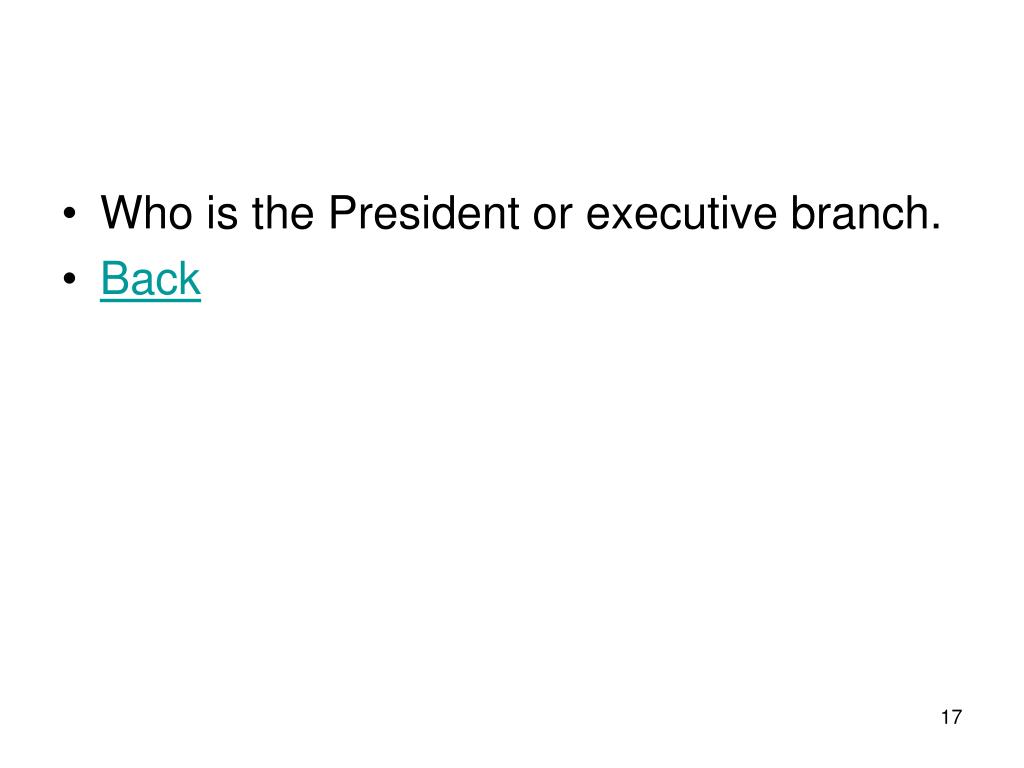The image size is (1024, 768).
Task: Click the letter 'k' ending the Back link
Action: click(191, 278)
